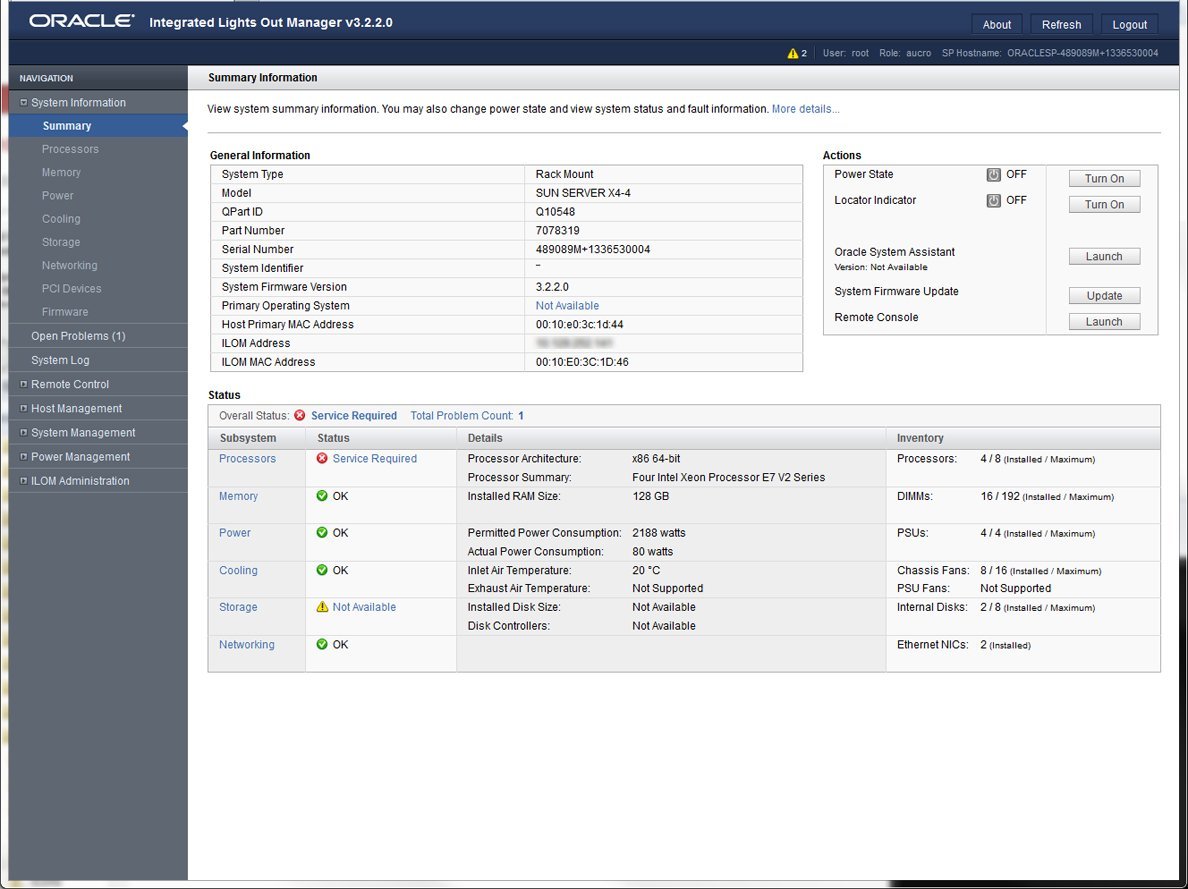Open Cooling subsystem link in Status table
This screenshot has width=1188, height=889.
(x=239, y=570)
